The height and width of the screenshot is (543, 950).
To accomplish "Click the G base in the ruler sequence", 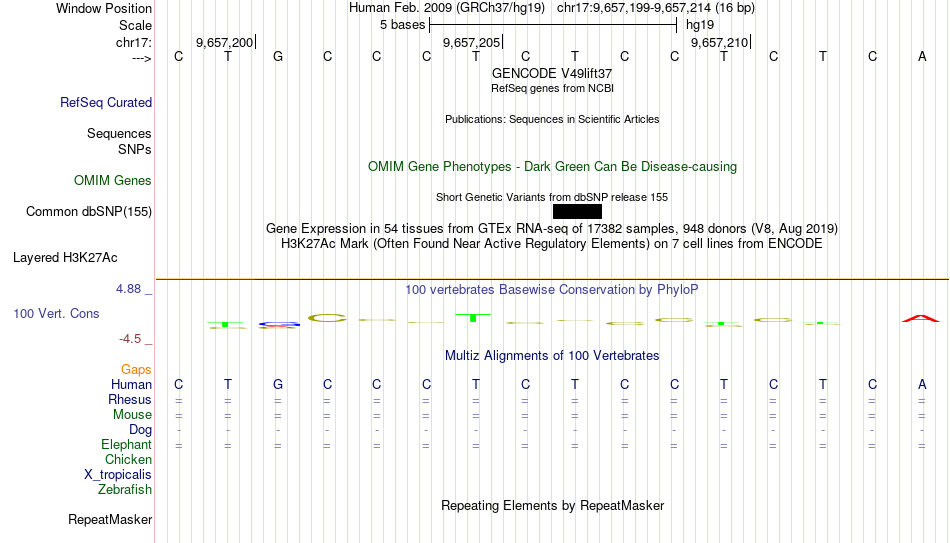I will point(277,56).
